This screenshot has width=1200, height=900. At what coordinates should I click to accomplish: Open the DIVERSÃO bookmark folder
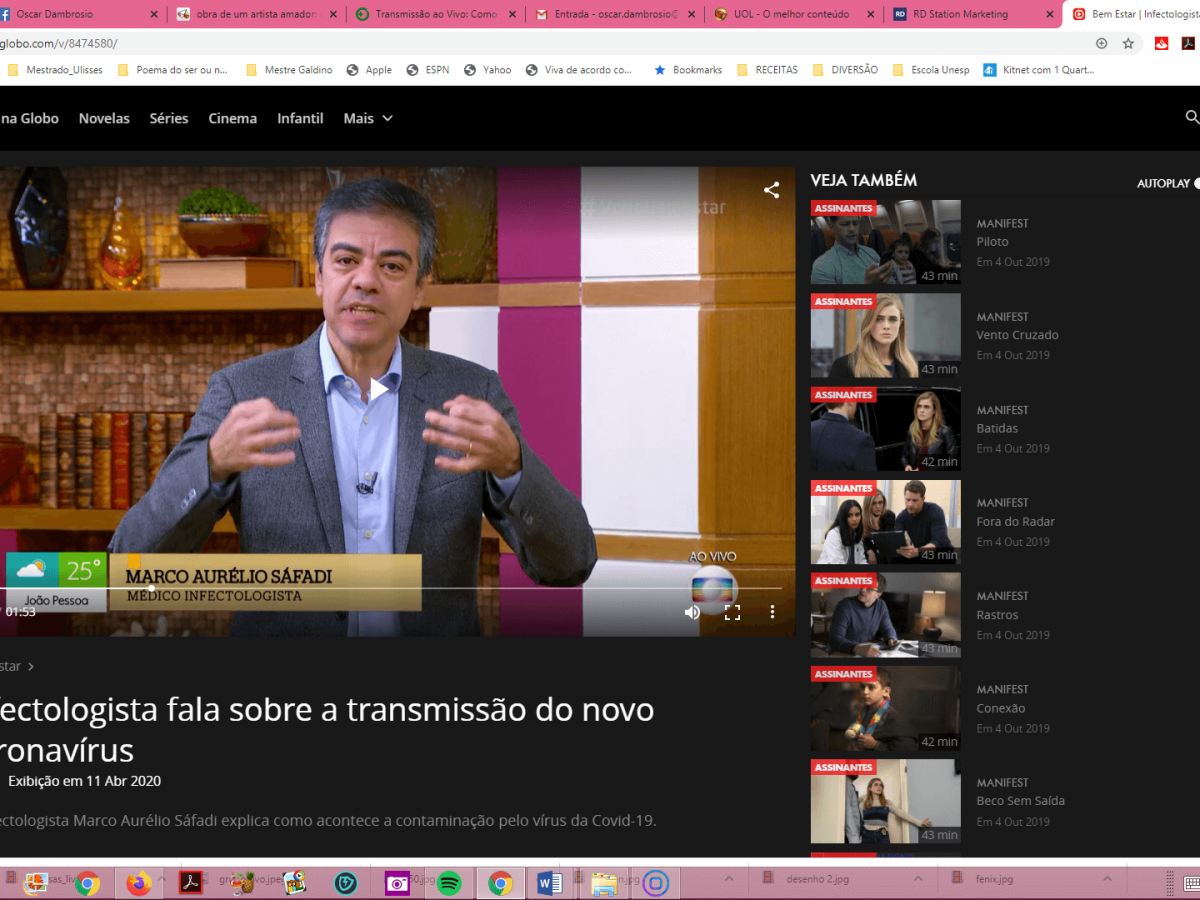point(845,70)
